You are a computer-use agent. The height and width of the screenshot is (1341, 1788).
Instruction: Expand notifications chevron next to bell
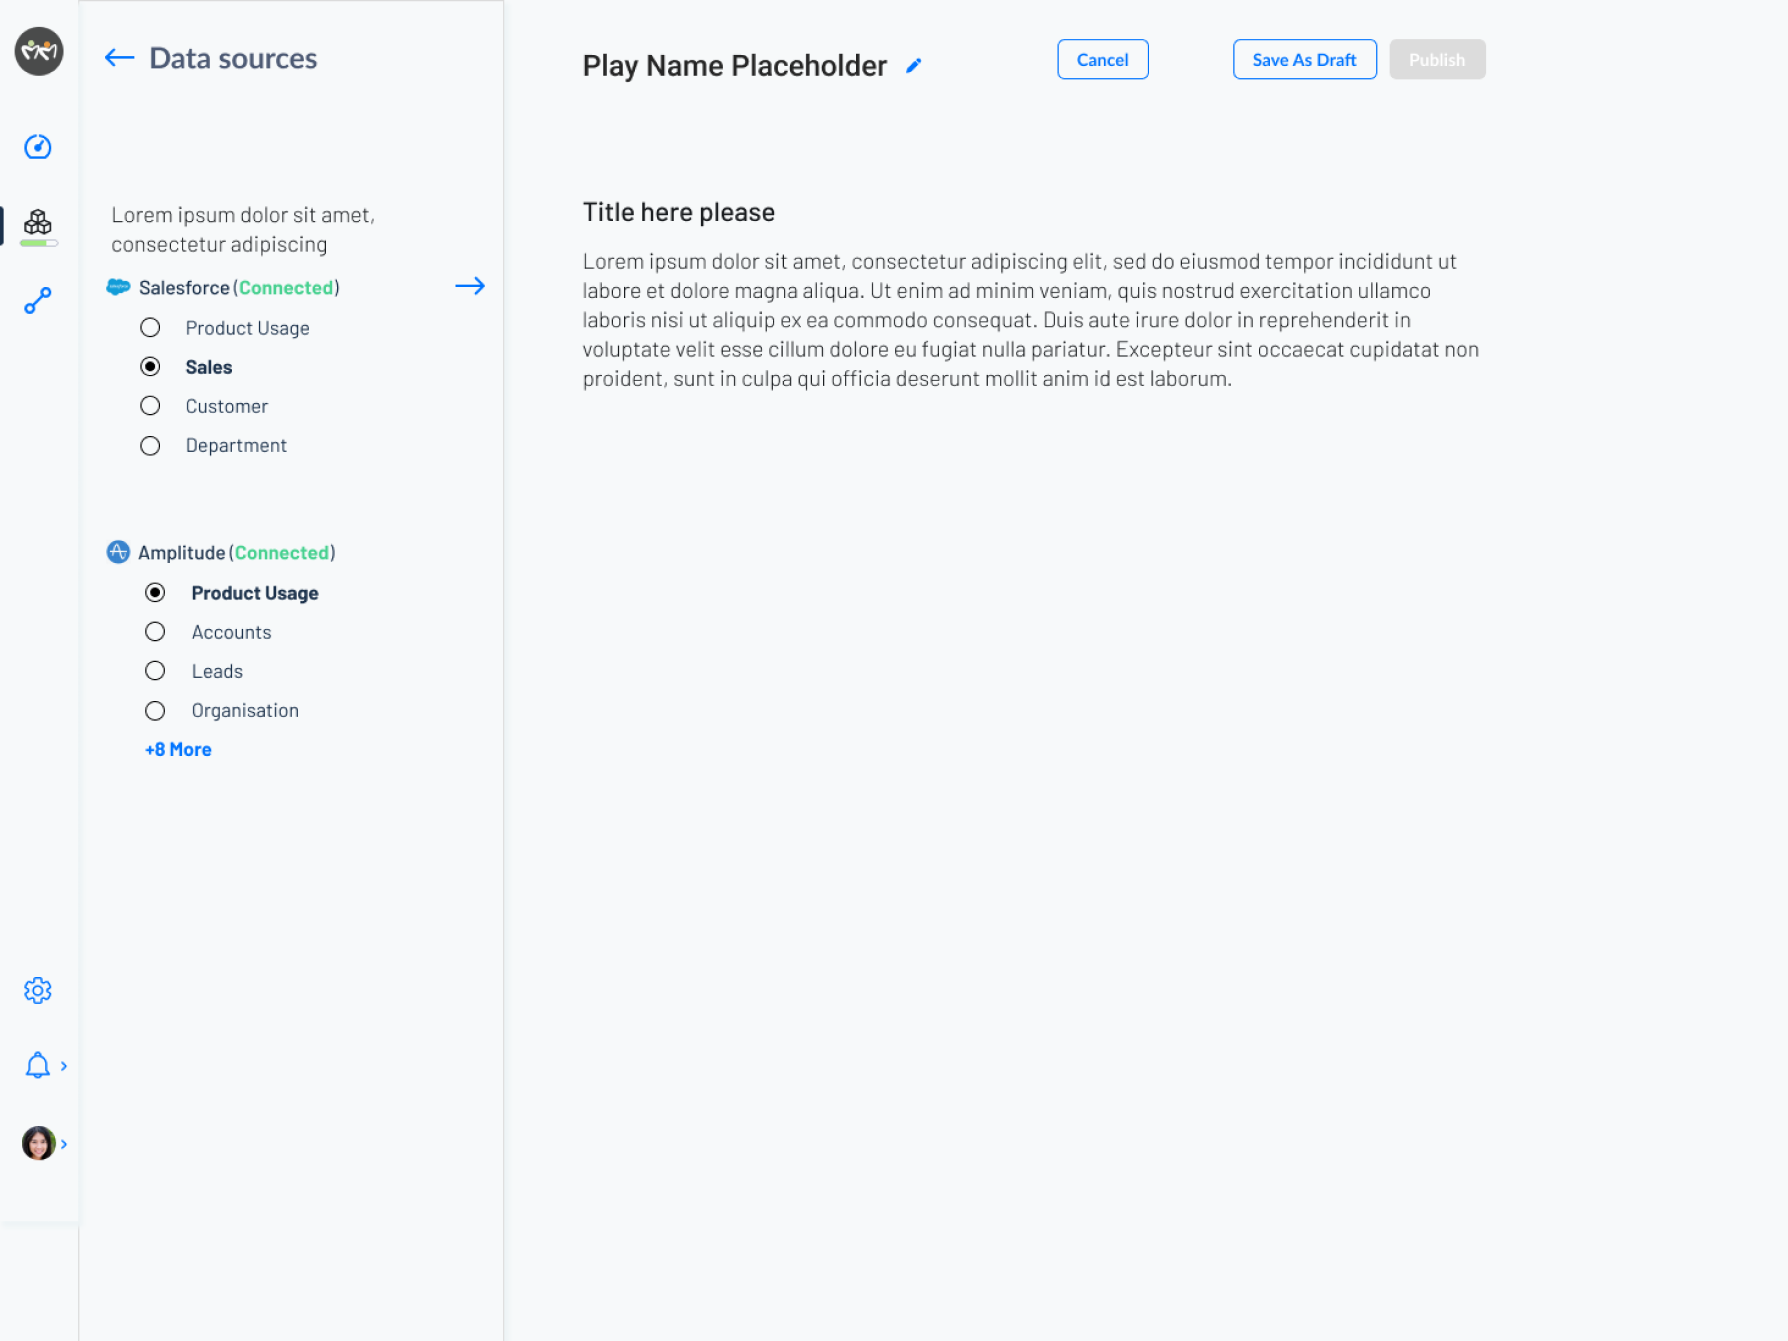[x=64, y=1066]
